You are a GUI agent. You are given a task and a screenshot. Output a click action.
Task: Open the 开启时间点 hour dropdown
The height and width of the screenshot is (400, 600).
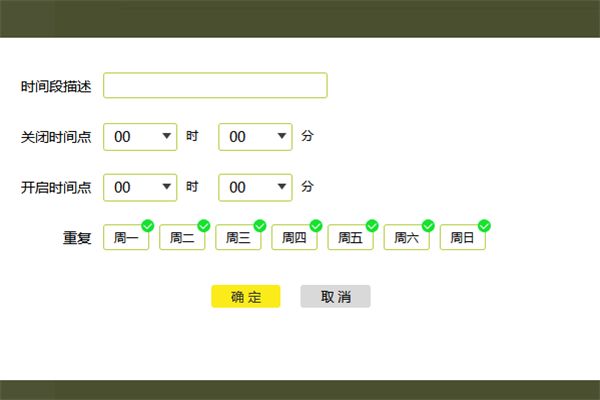(x=140, y=187)
